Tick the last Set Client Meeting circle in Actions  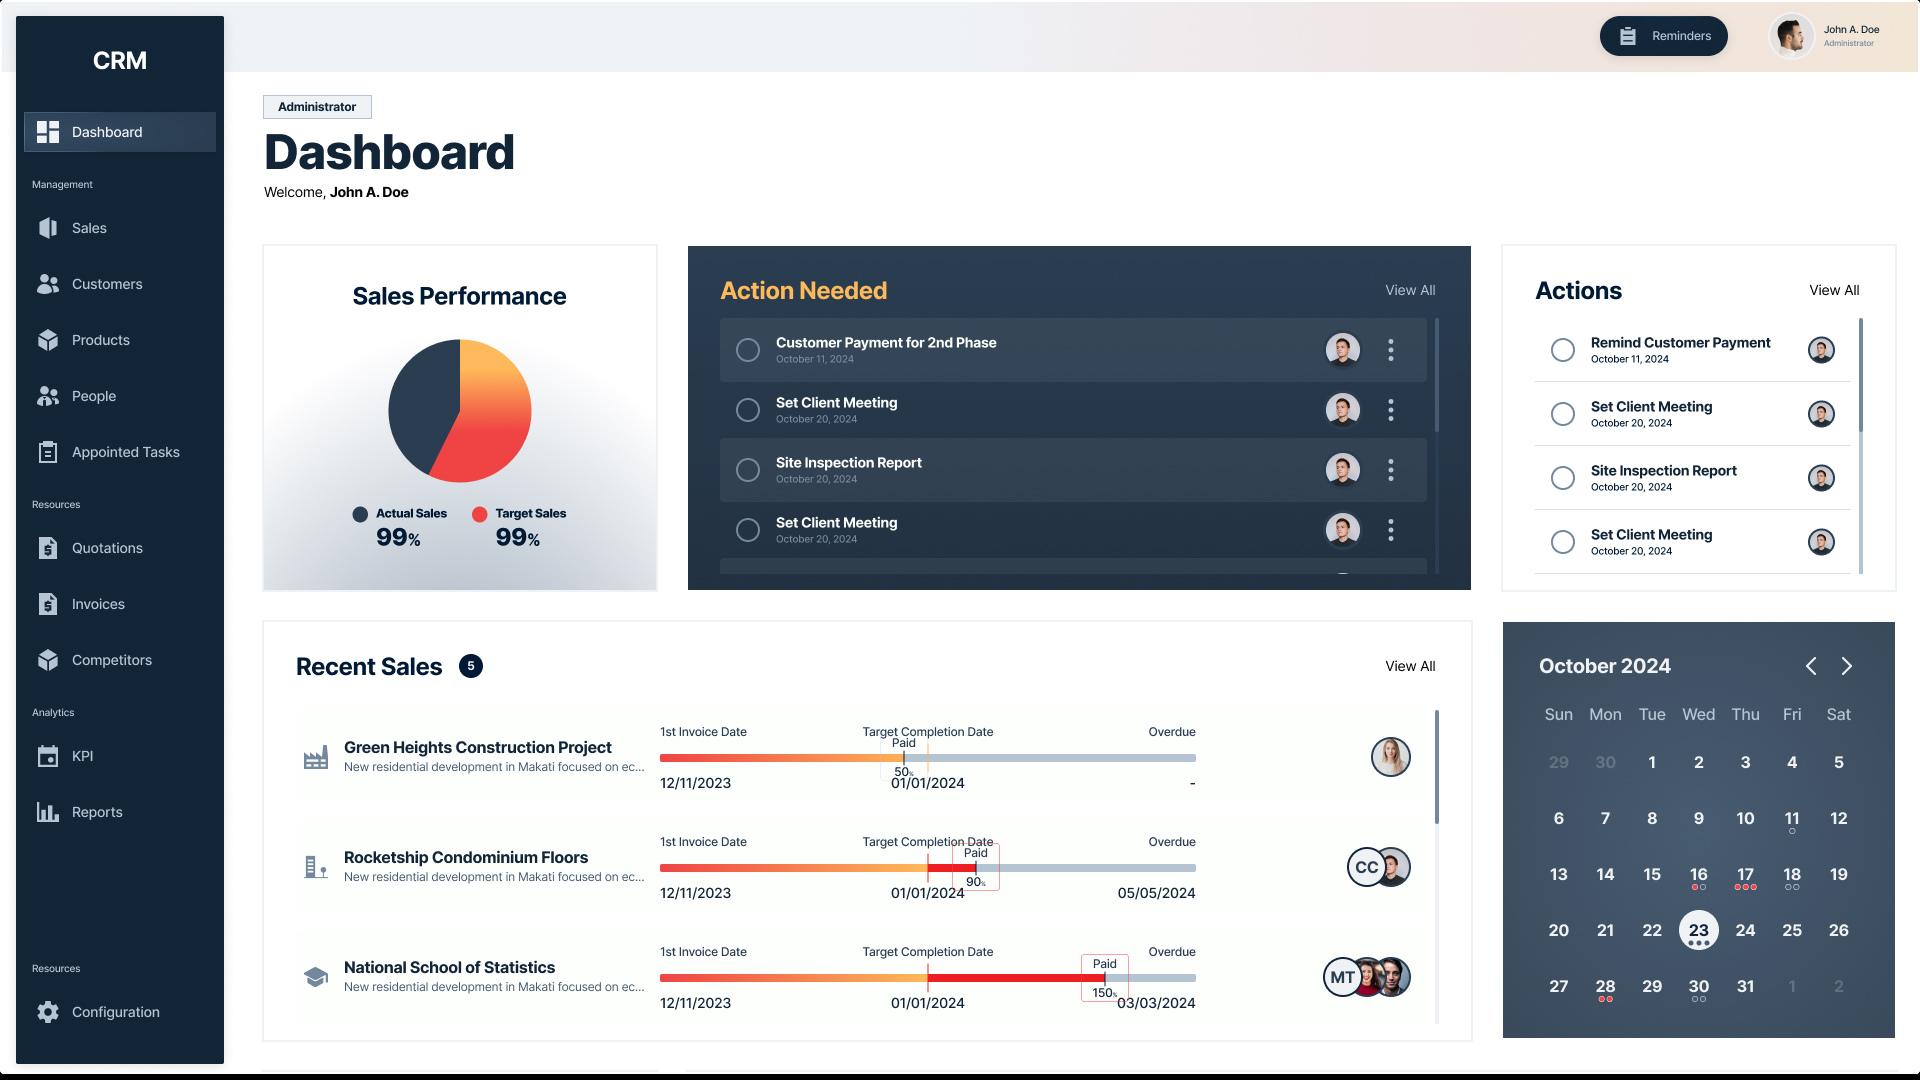[1562, 542]
